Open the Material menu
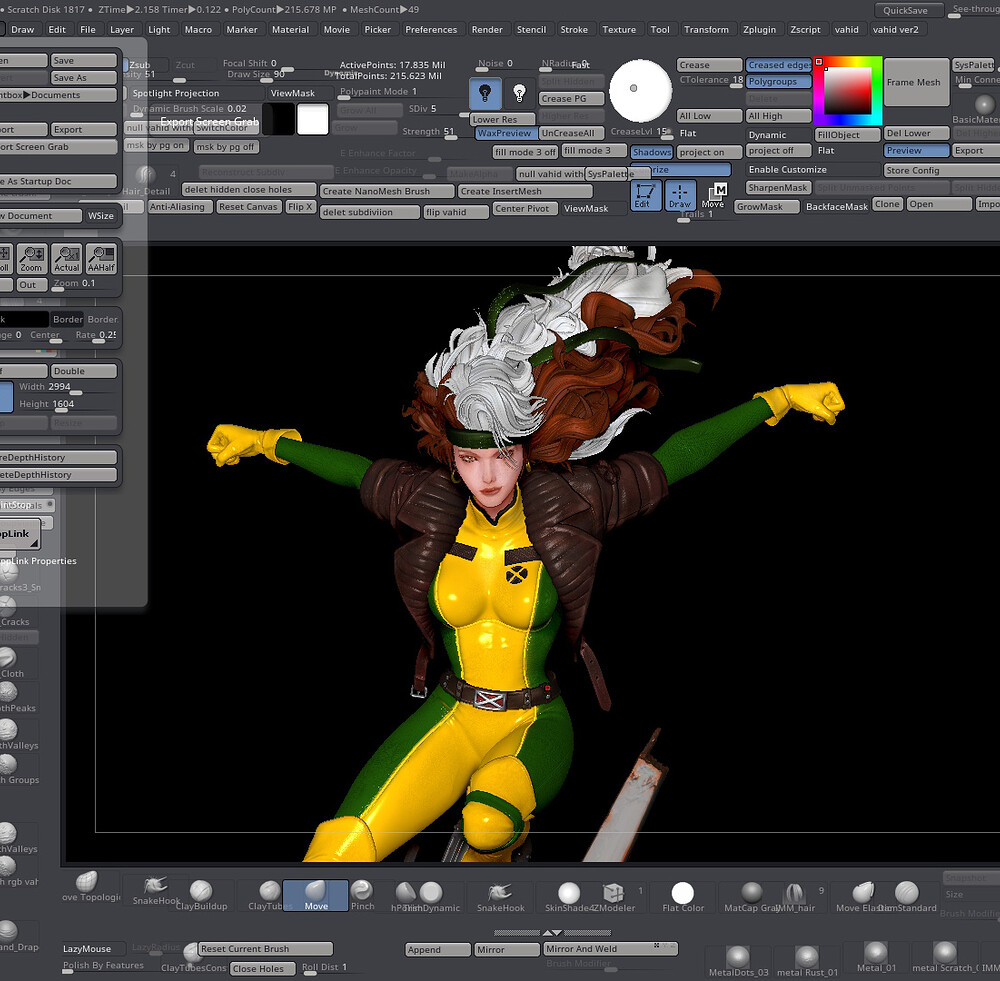This screenshot has width=1000, height=981. [x=290, y=29]
